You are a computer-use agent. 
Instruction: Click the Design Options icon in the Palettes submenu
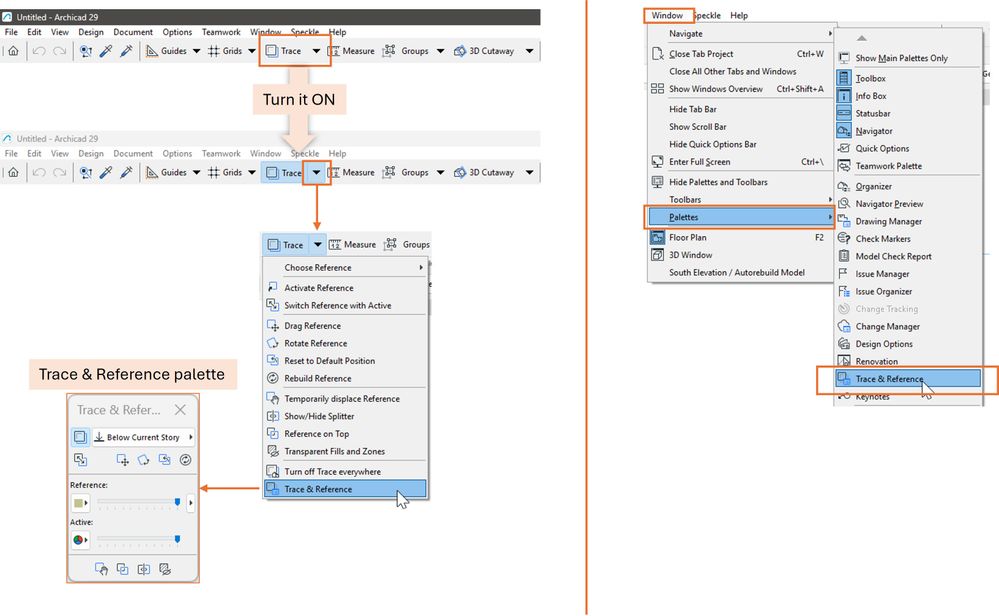844,343
